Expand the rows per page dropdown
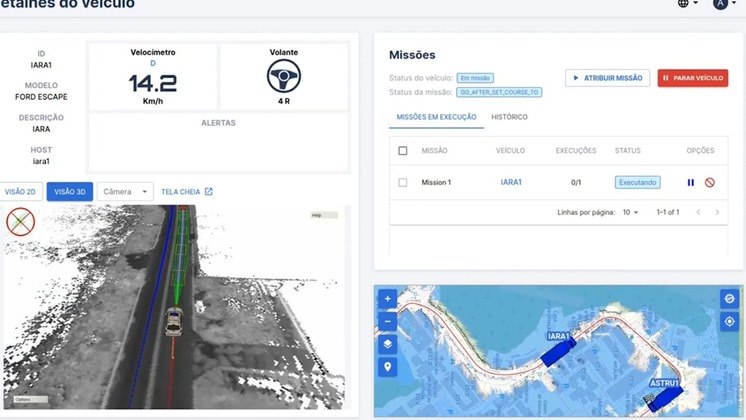746x420 pixels. (x=630, y=212)
